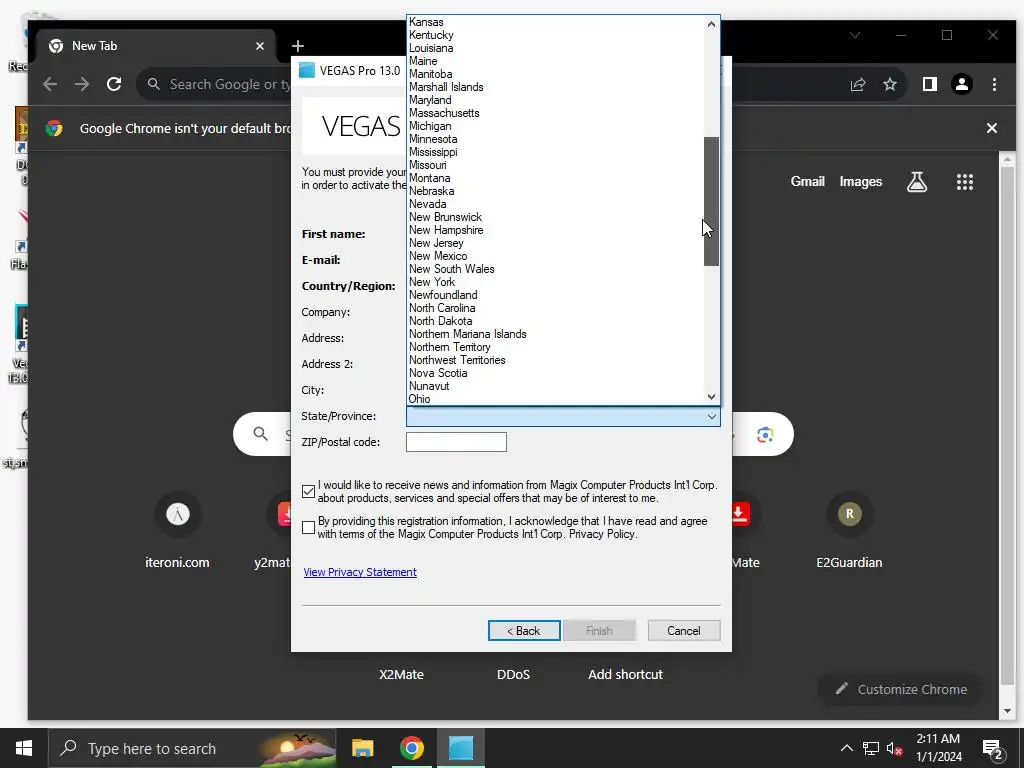Open a new Chrome tab
Screen dimensions: 1024x768
pos(298,46)
